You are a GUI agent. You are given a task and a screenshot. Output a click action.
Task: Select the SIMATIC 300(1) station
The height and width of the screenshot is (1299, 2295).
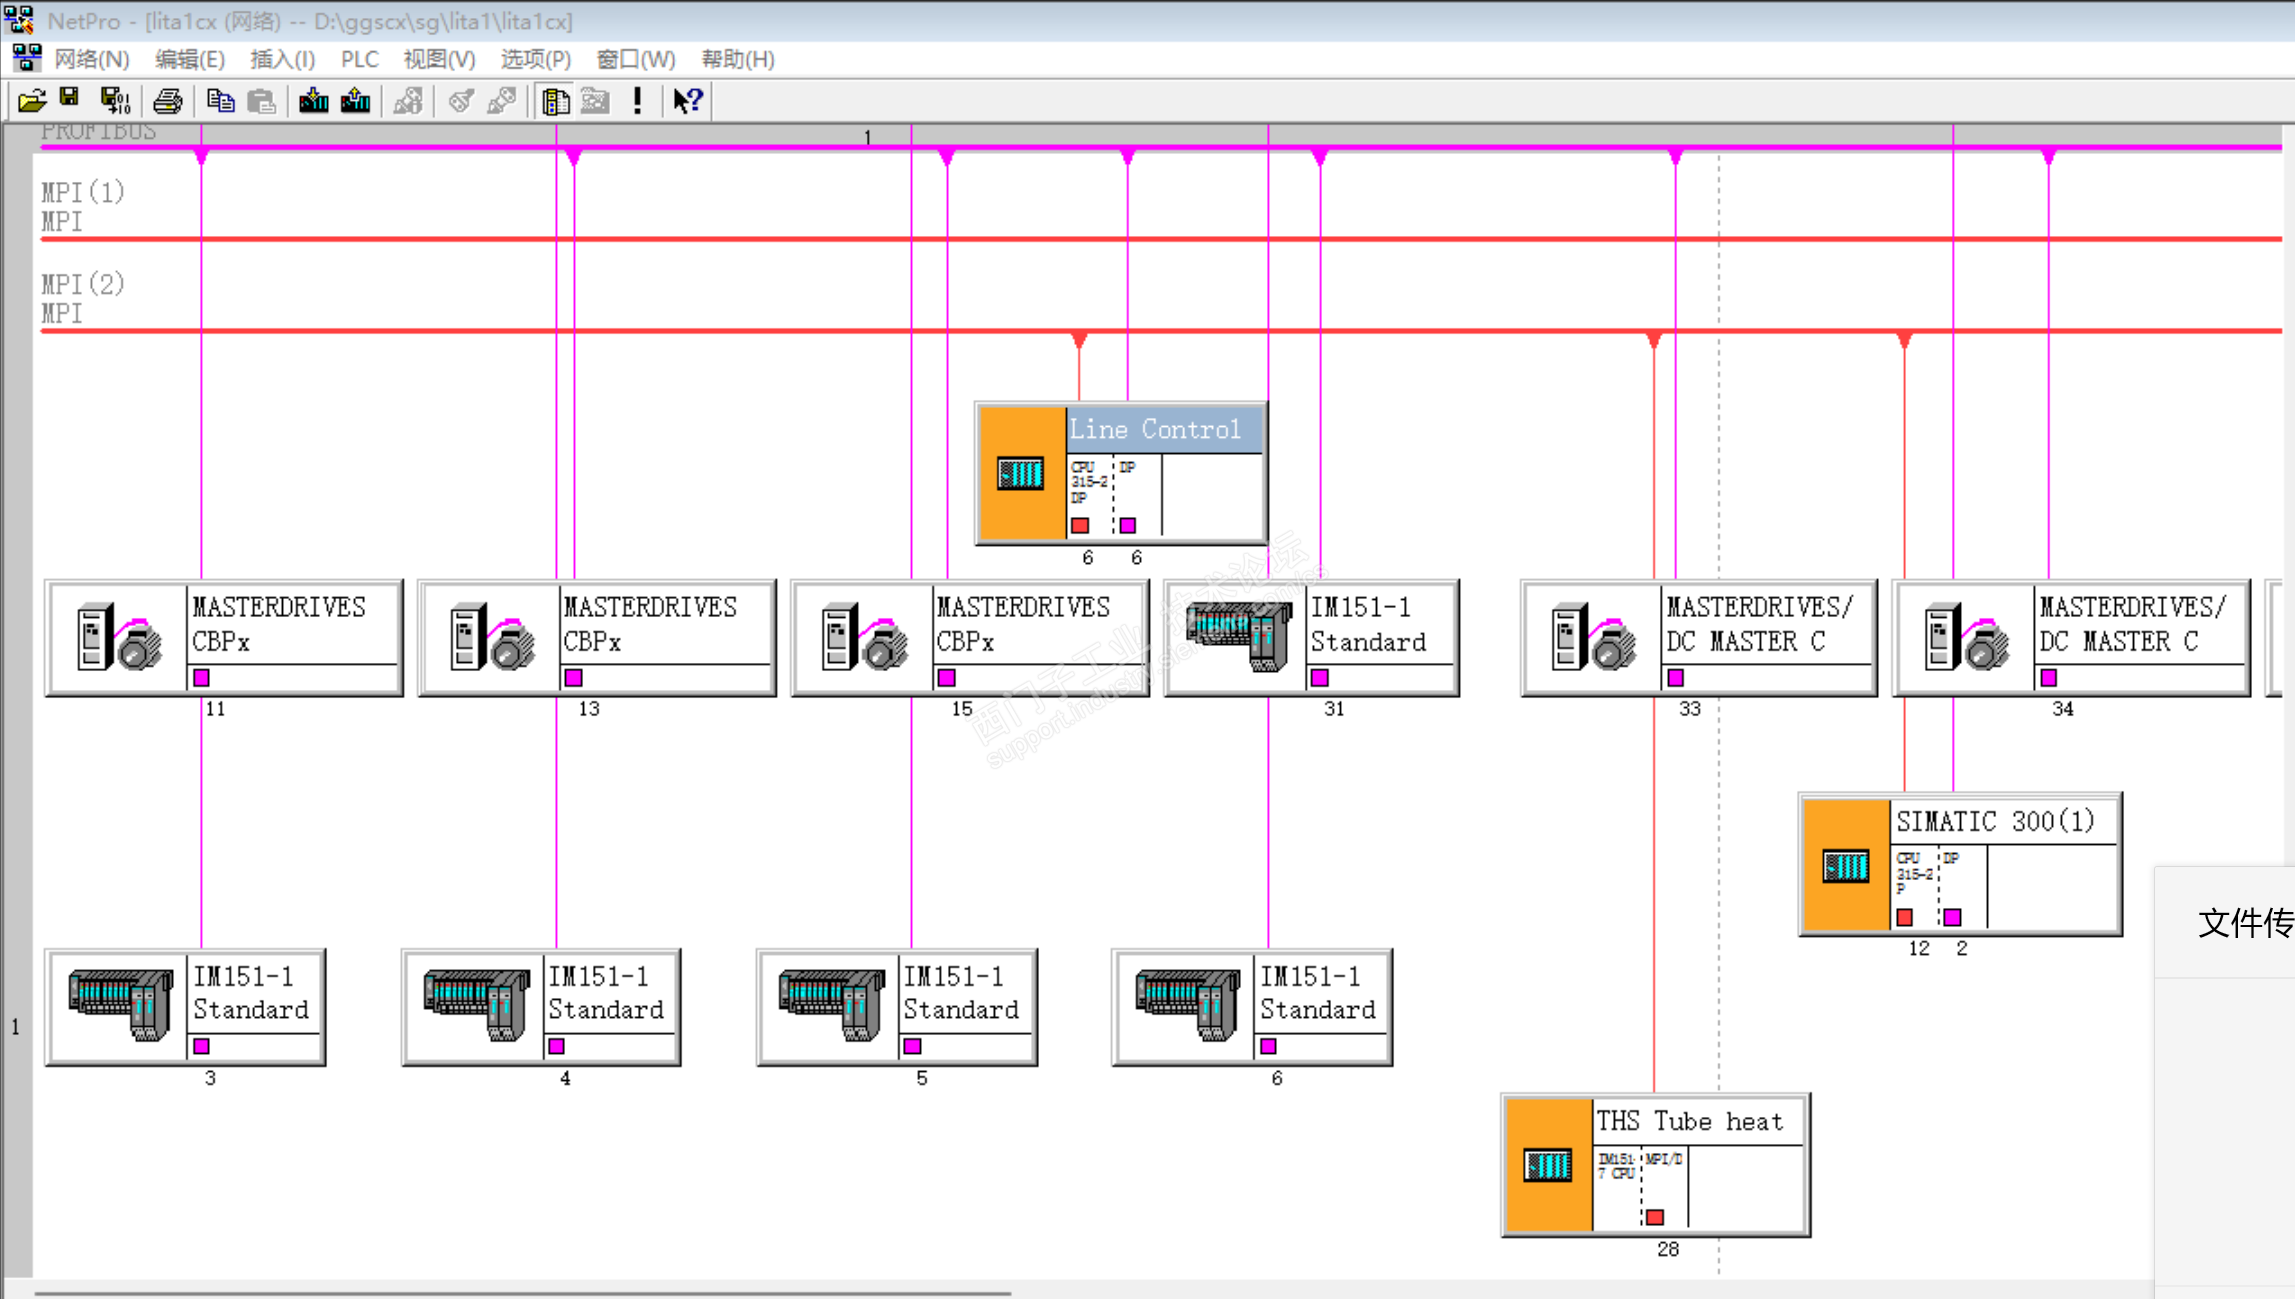1995,821
